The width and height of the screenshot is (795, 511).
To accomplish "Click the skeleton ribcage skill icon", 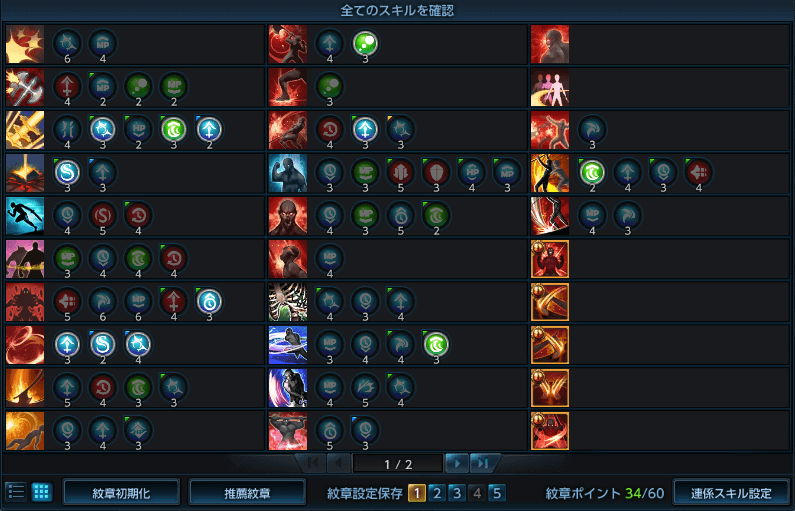I will 287,302.
